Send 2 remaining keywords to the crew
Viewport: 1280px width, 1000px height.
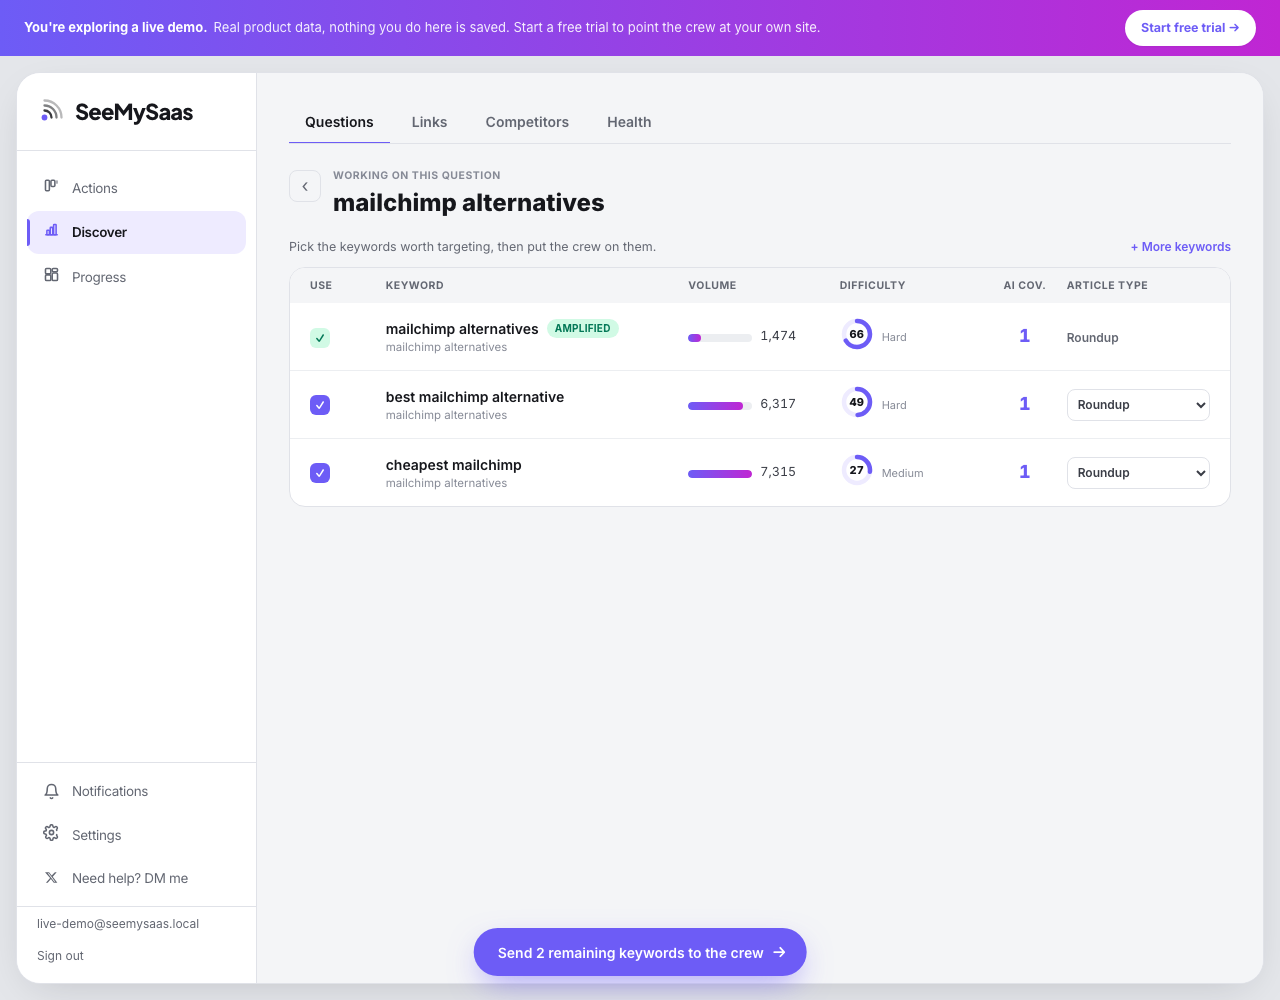[x=640, y=952]
